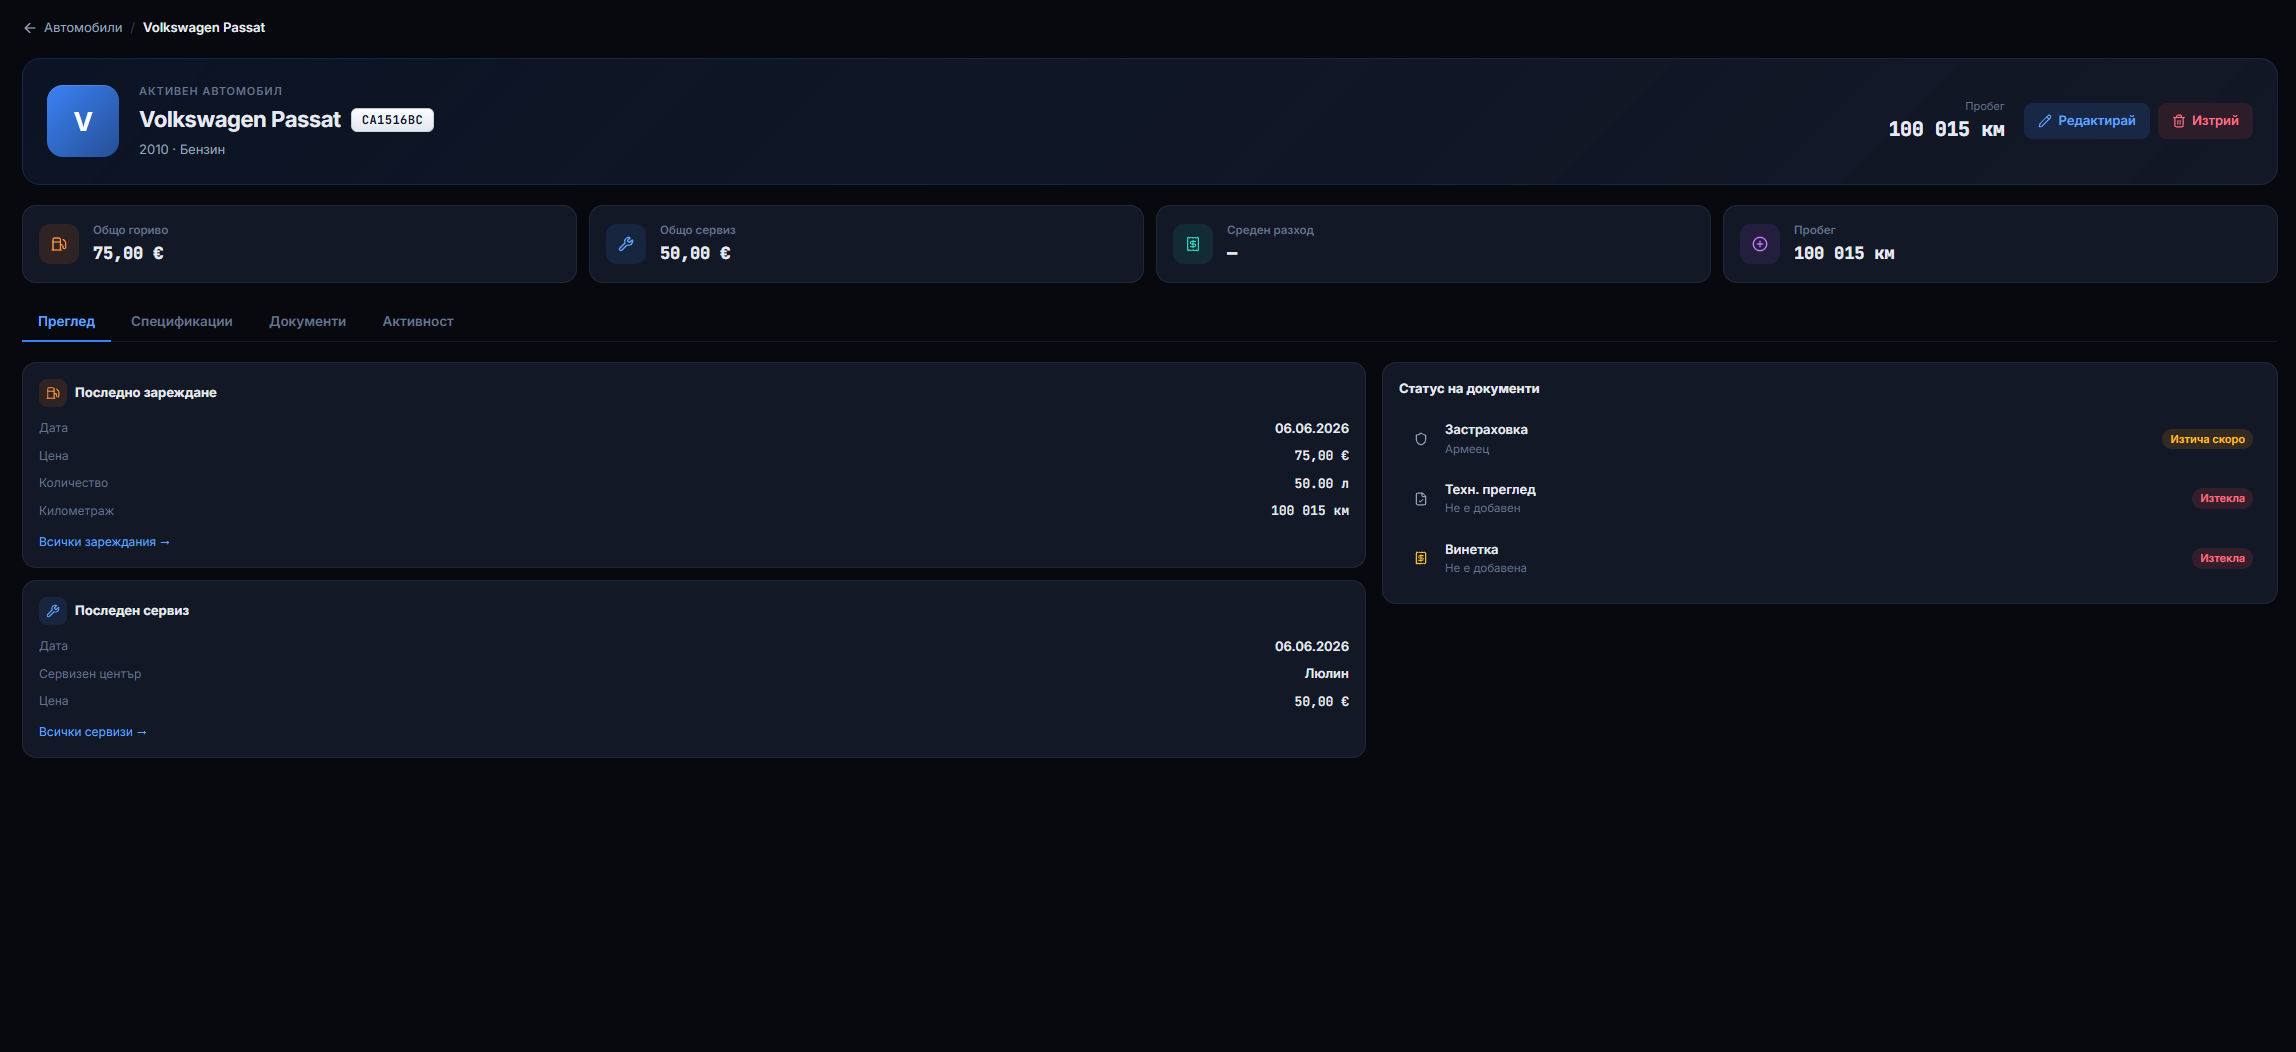
Task: Open the Всички зареждания link
Action: tap(105, 542)
